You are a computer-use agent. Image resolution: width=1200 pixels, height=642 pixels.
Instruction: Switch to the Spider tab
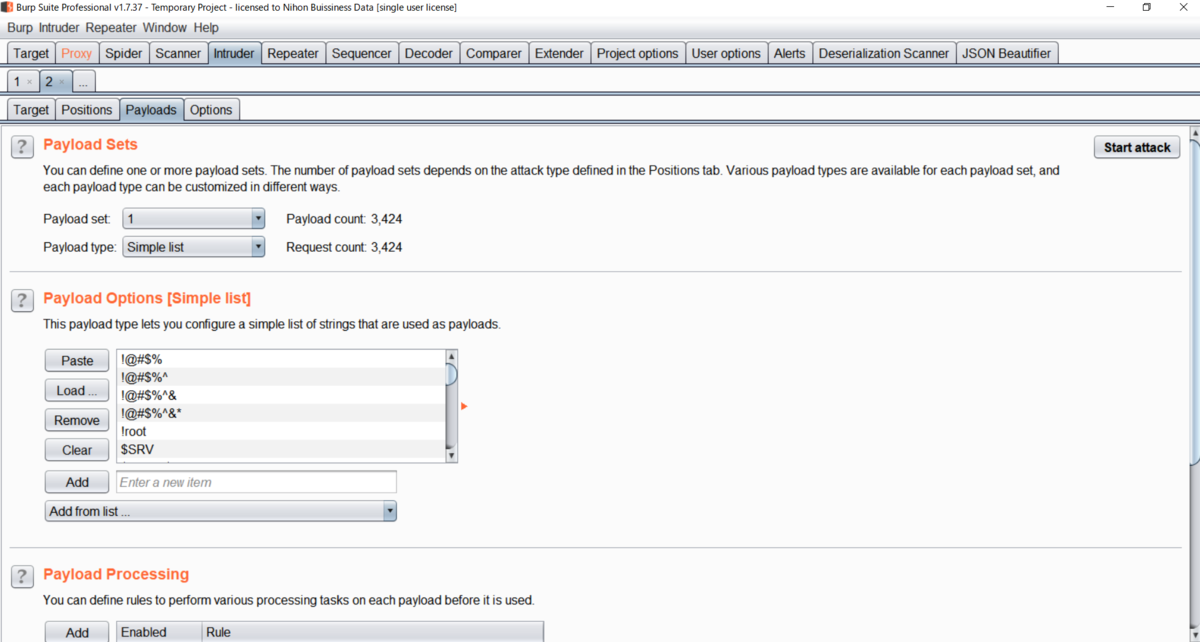click(124, 53)
